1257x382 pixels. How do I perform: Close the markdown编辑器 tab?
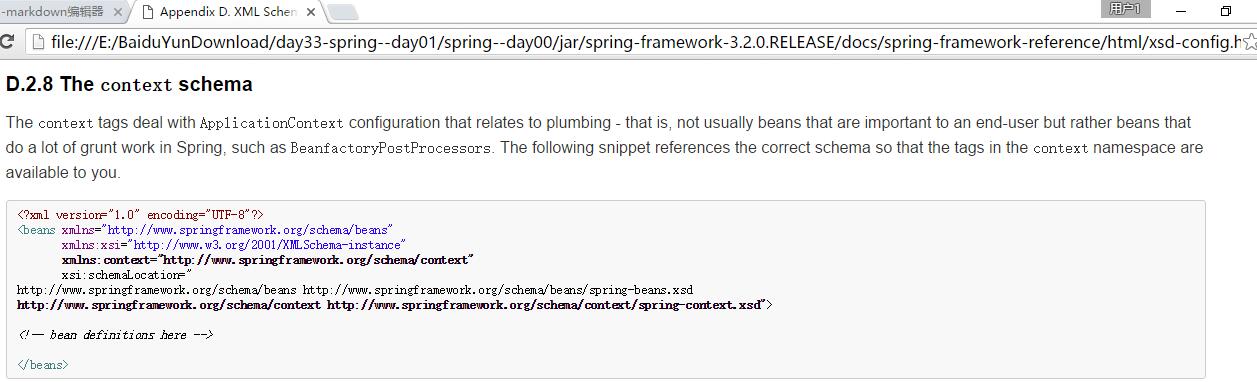pos(116,12)
